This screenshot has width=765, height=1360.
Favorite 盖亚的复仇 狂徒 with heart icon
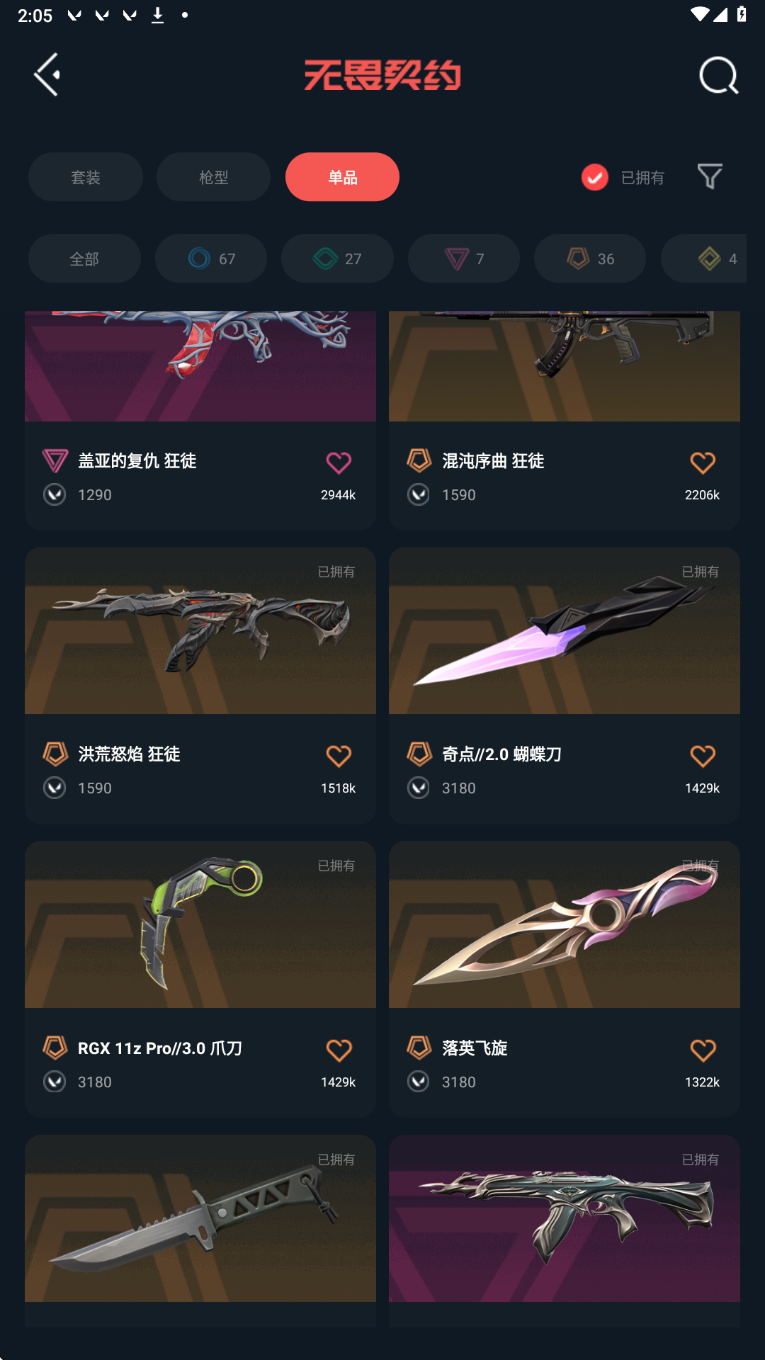click(x=339, y=462)
